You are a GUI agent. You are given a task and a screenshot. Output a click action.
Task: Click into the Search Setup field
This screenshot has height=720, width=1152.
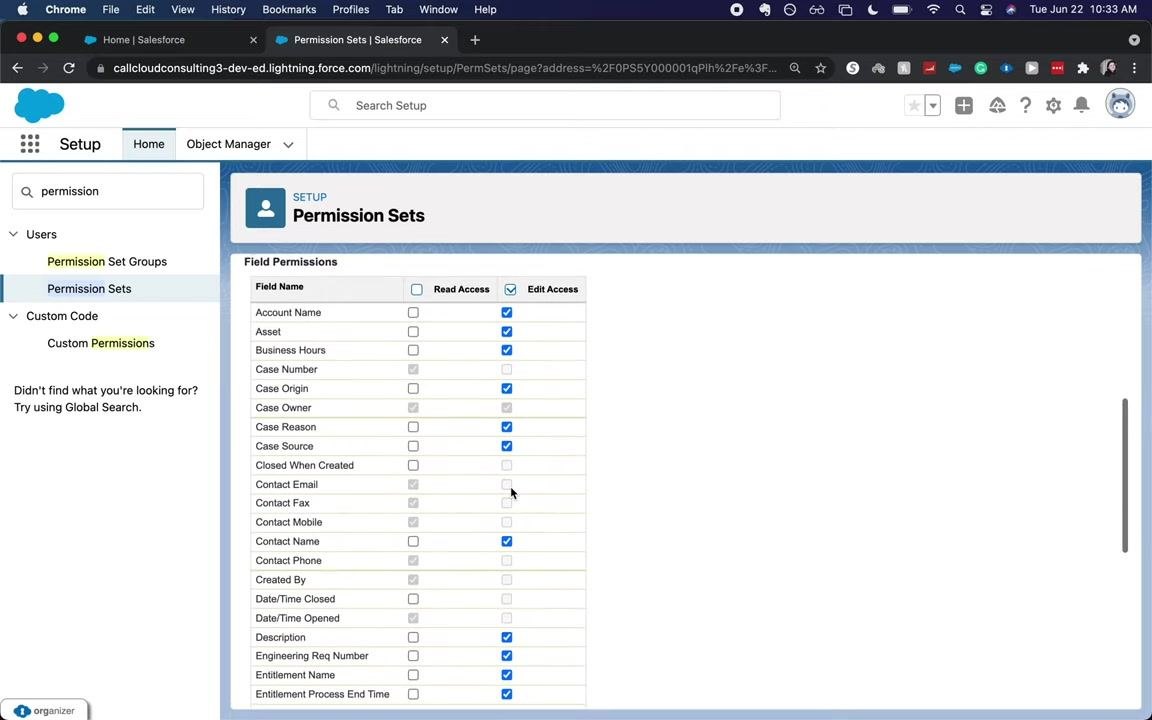point(545,106)
